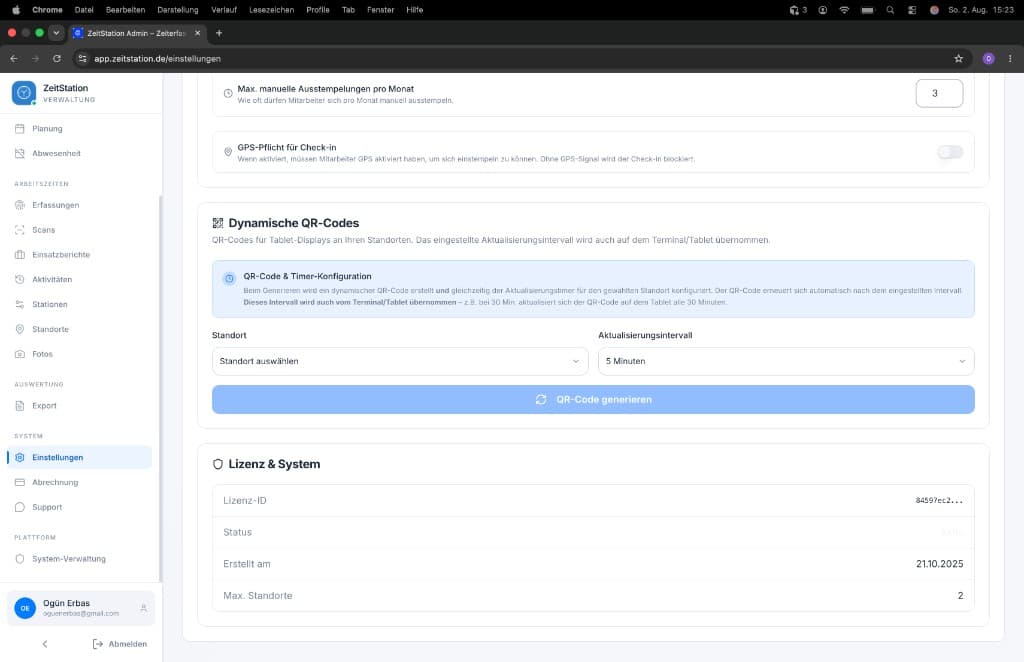Open macOS Spotlight search
The height and width of the screenshot is (662, 1024).
(889, 10)
